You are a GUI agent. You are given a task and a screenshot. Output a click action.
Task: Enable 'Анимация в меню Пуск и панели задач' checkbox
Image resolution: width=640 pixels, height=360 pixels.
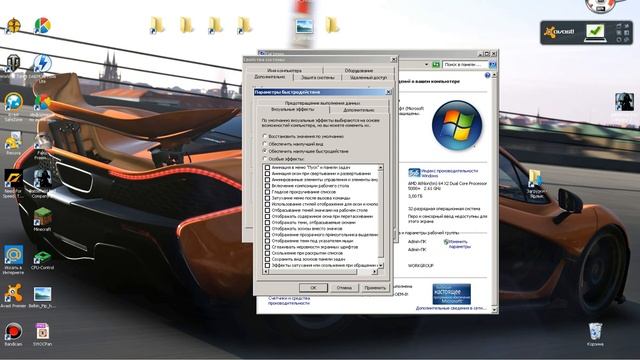point(267,167)
